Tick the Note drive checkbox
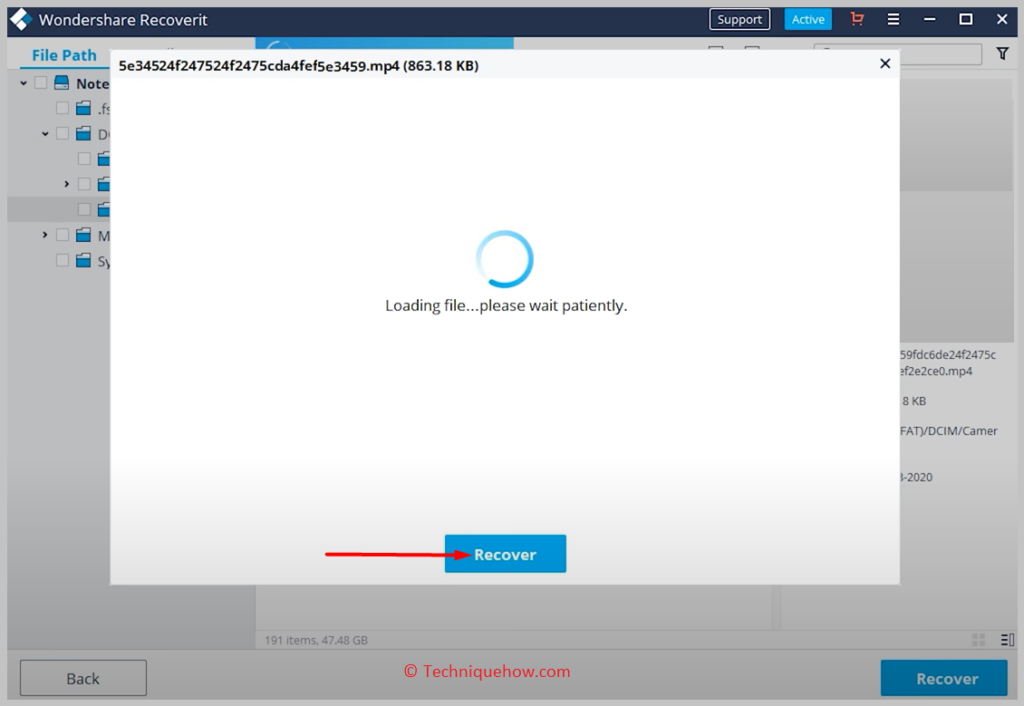Viewport: 1024px width, 706px height. [40, 82]
